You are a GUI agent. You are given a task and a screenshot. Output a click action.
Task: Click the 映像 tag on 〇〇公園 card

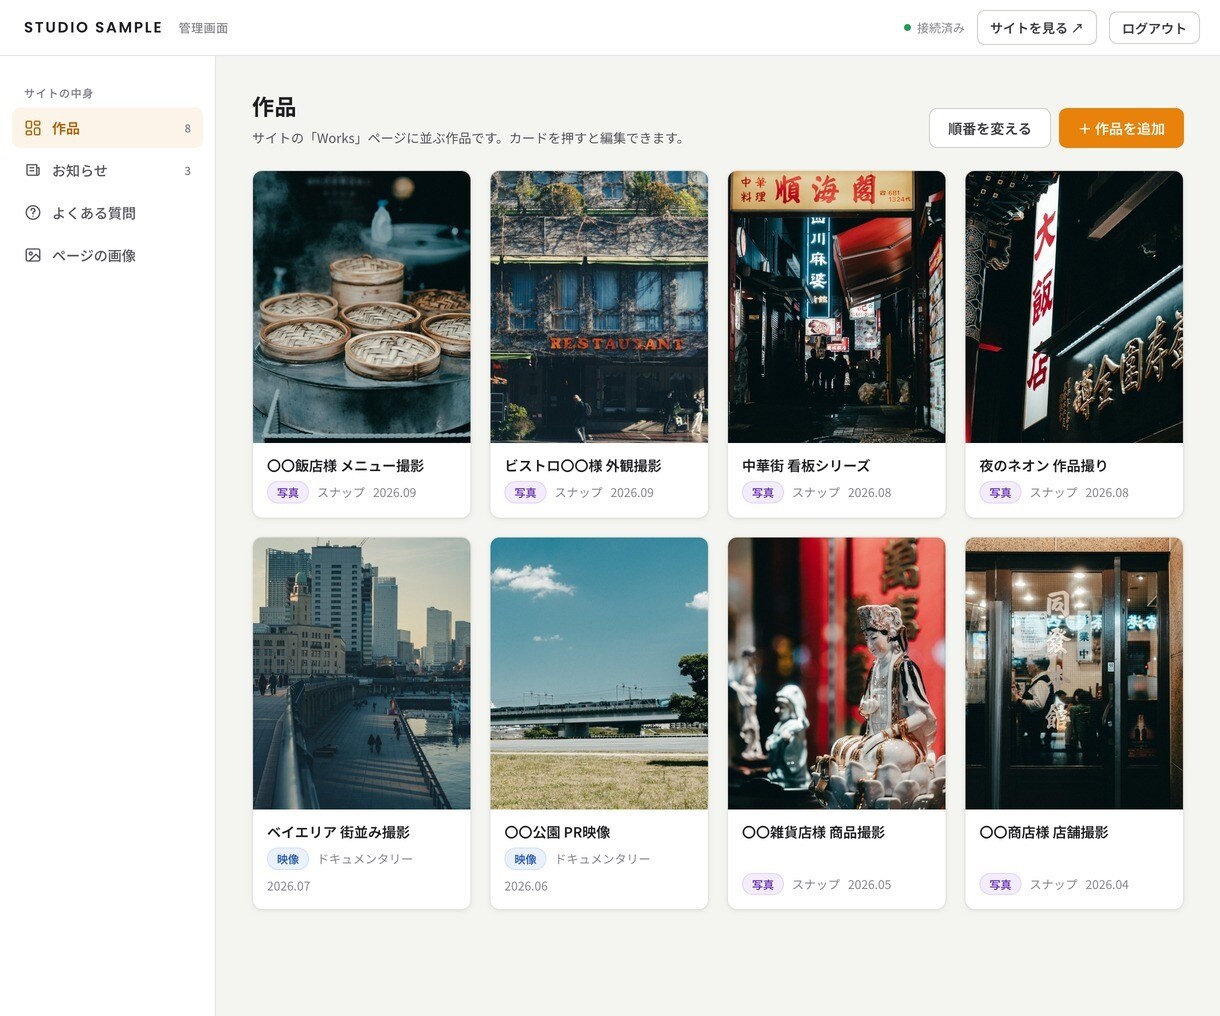point(525,859)
